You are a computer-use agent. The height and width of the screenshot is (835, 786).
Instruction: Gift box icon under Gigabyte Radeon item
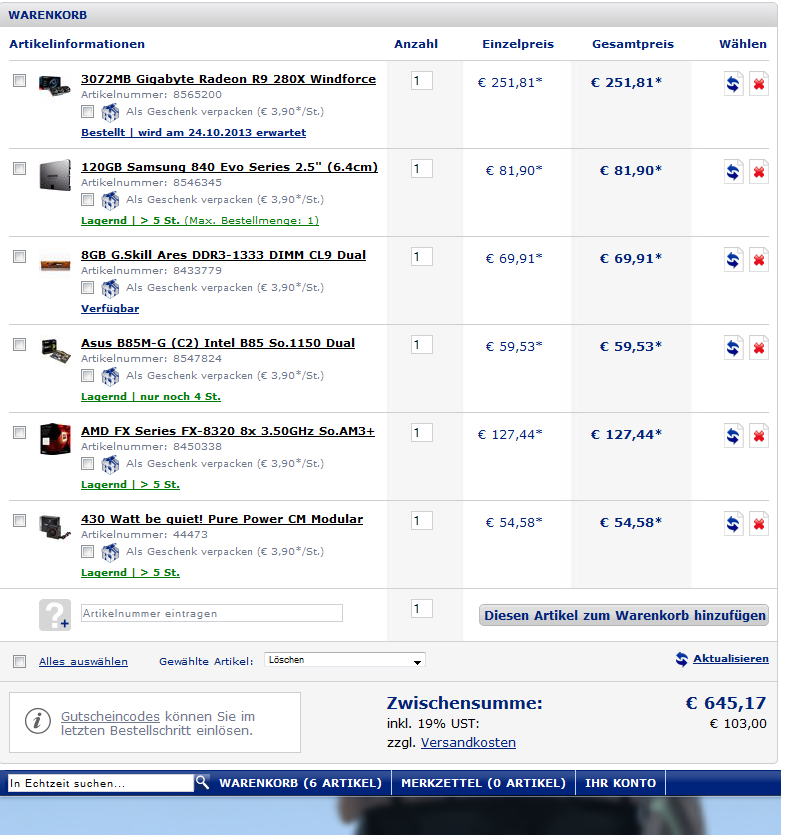click(110, 112)
